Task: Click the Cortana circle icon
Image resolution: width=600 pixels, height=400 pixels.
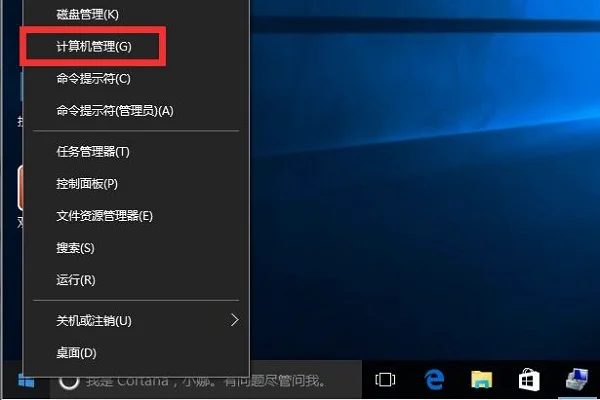Action: point(69,380)
